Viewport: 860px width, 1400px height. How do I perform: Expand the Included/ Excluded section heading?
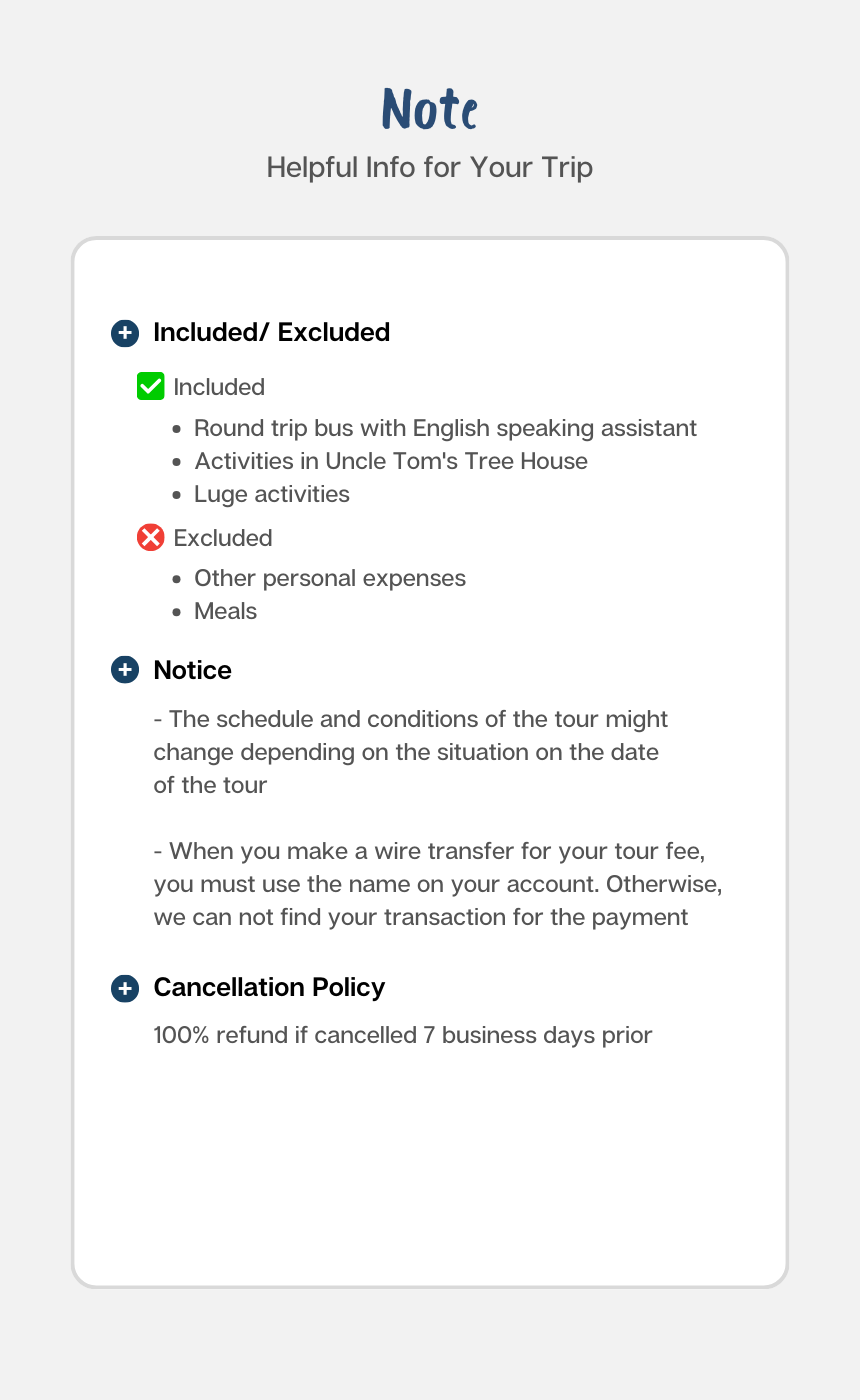pyautogui.click(x=271, y=333)
